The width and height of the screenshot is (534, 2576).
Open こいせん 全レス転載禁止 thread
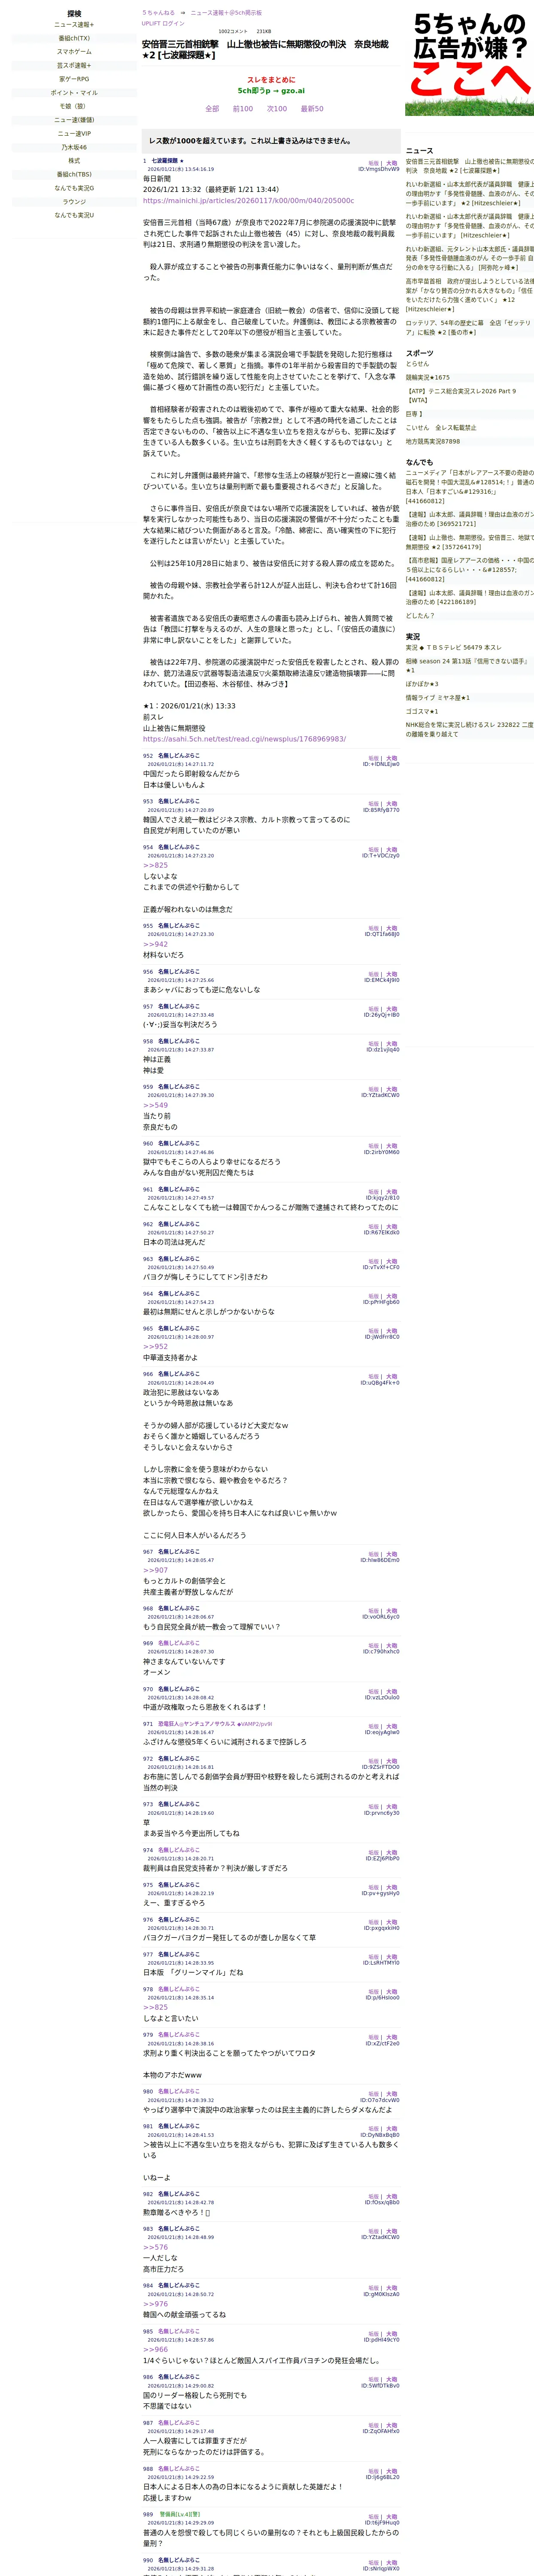pyautogui.click(x=441, y=427)
